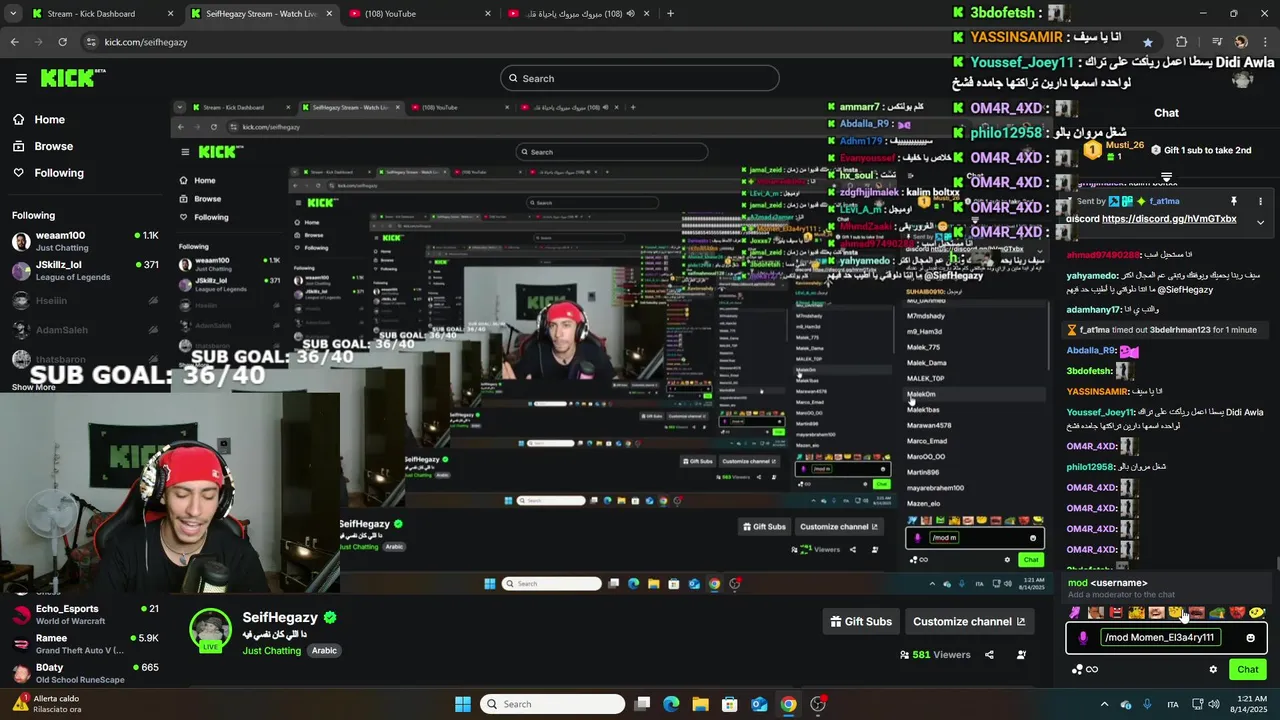Click the address bar URL
1280x720 pixels.
pos(146,42)
